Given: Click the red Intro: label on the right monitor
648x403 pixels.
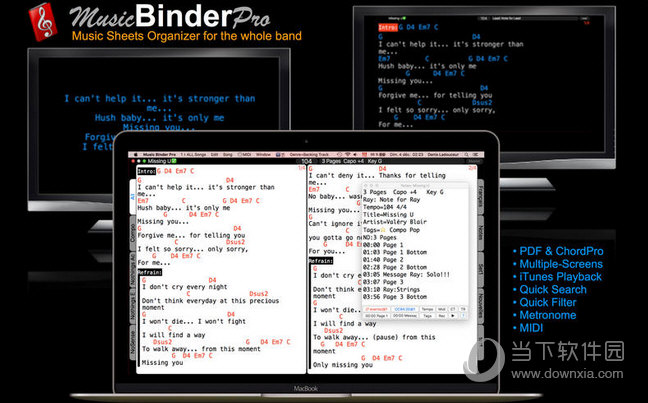Looking at the screenshot, I should [x=388, y=27].
